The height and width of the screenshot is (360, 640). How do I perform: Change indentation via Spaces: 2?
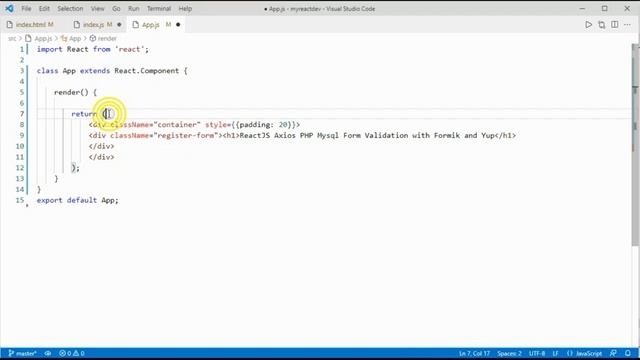pos(509,353)
